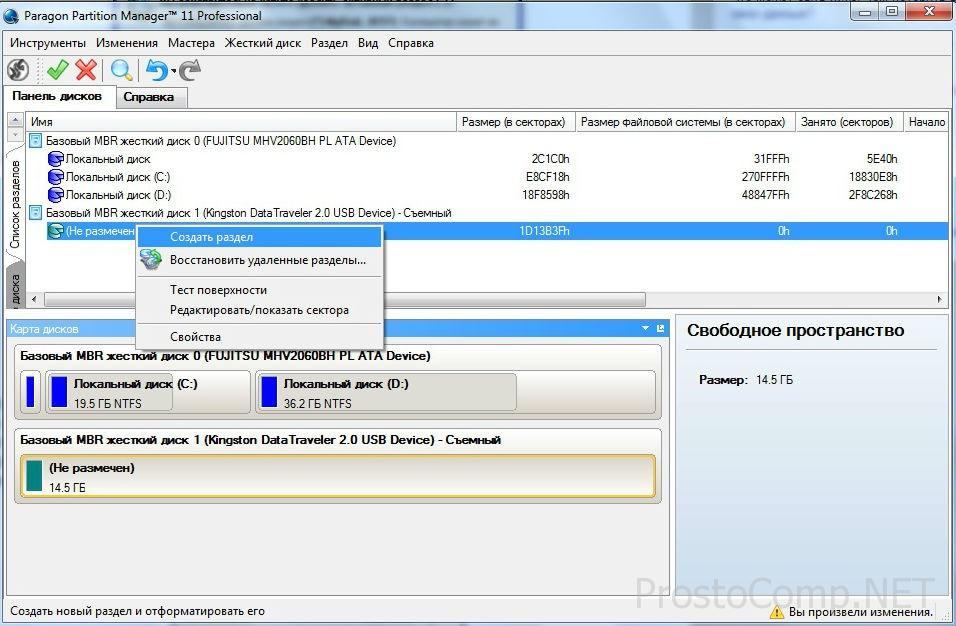Open the magnifier view changes icon

point(121,70)
